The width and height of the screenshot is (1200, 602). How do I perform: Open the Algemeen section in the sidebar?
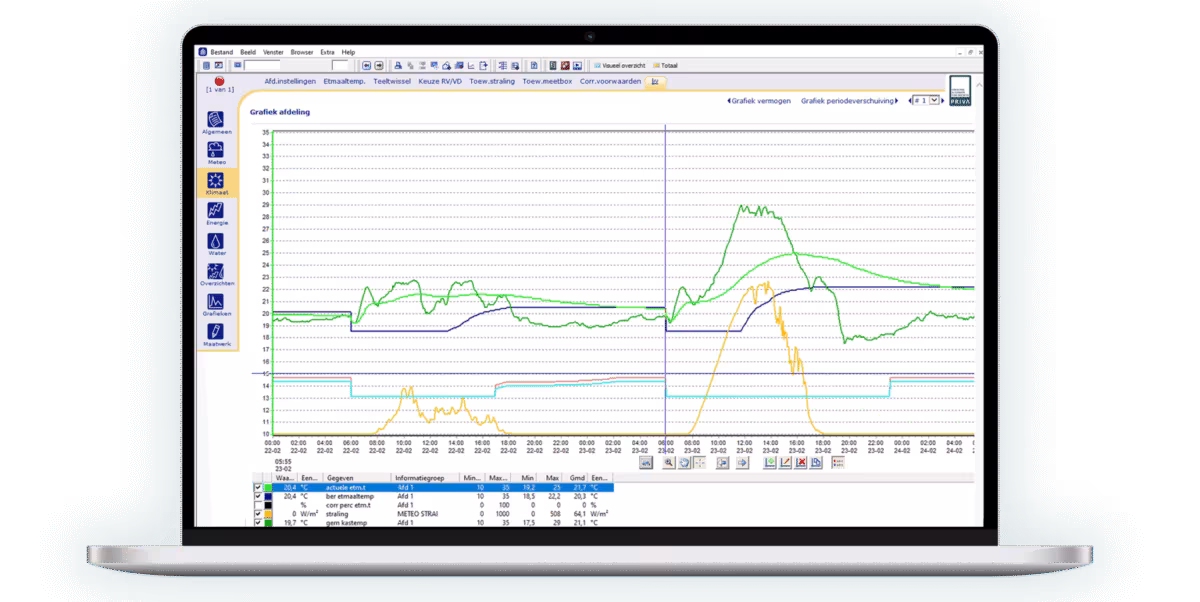pos(216,121)
